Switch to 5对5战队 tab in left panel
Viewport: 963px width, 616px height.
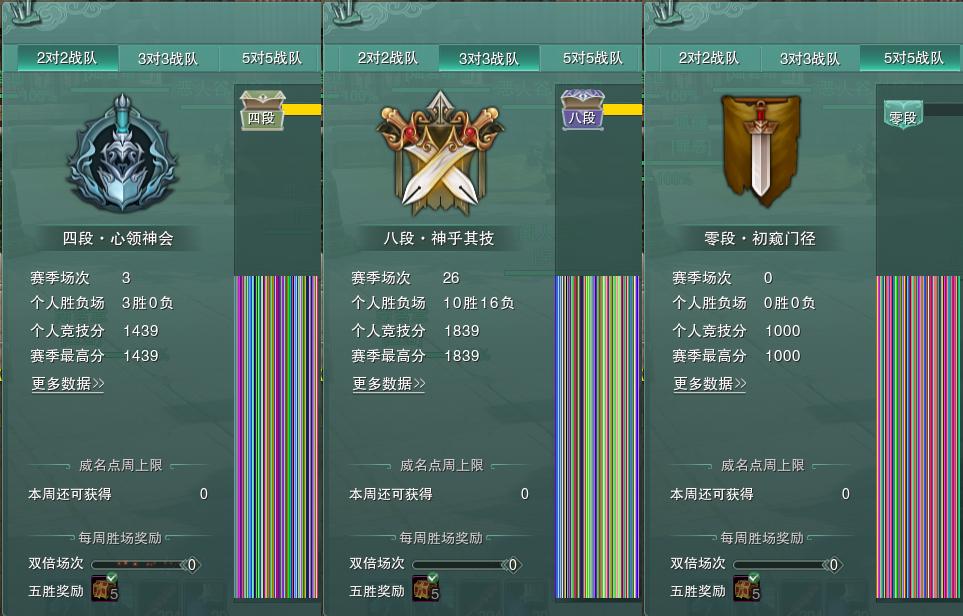[271, 58]
